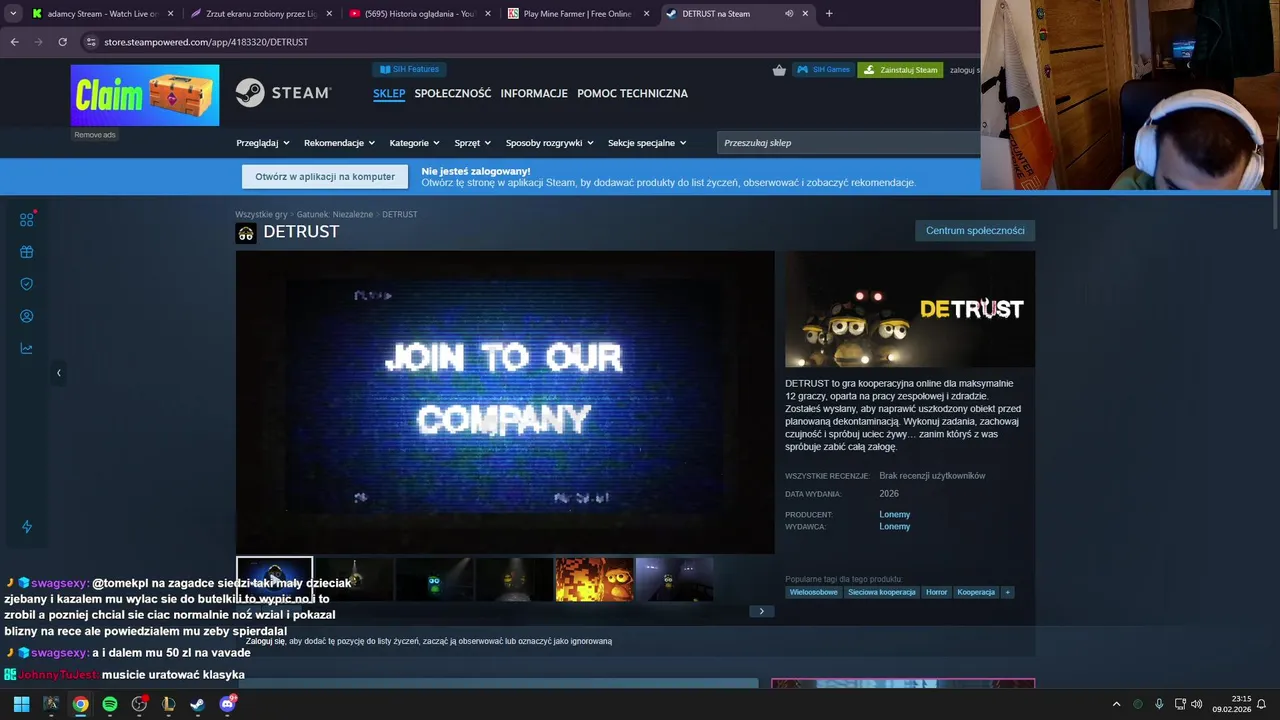Open the sidebar shield check icon

[27, 284]
